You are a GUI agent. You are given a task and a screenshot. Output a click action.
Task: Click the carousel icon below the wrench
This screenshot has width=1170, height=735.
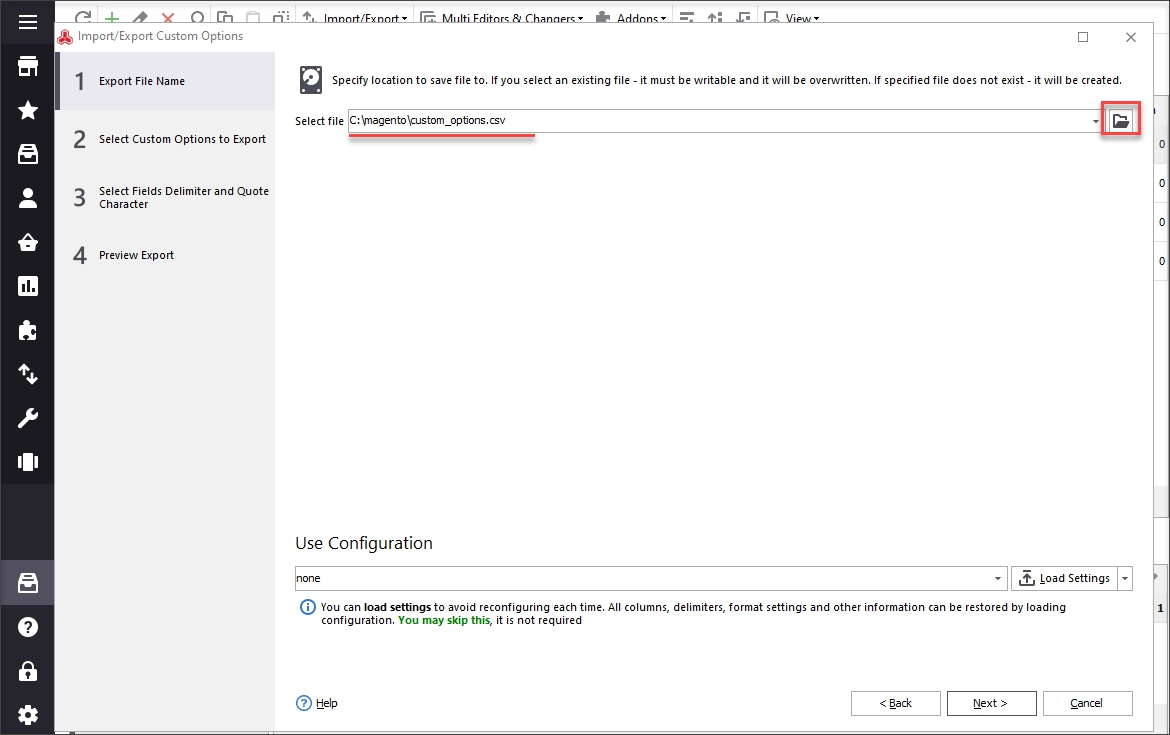point(28,462)
